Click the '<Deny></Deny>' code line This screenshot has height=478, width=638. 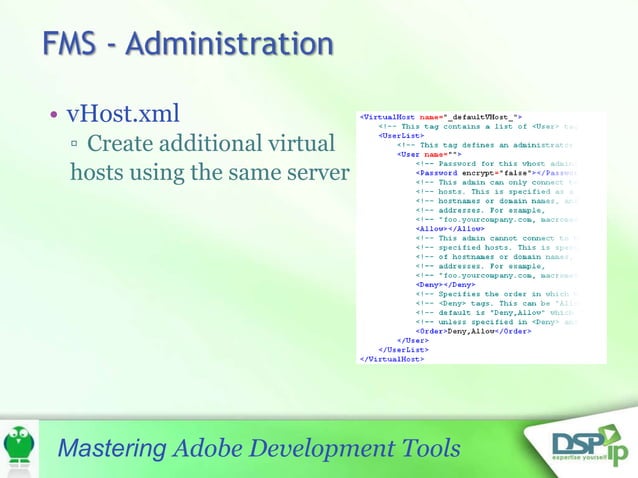click(446, 284)
